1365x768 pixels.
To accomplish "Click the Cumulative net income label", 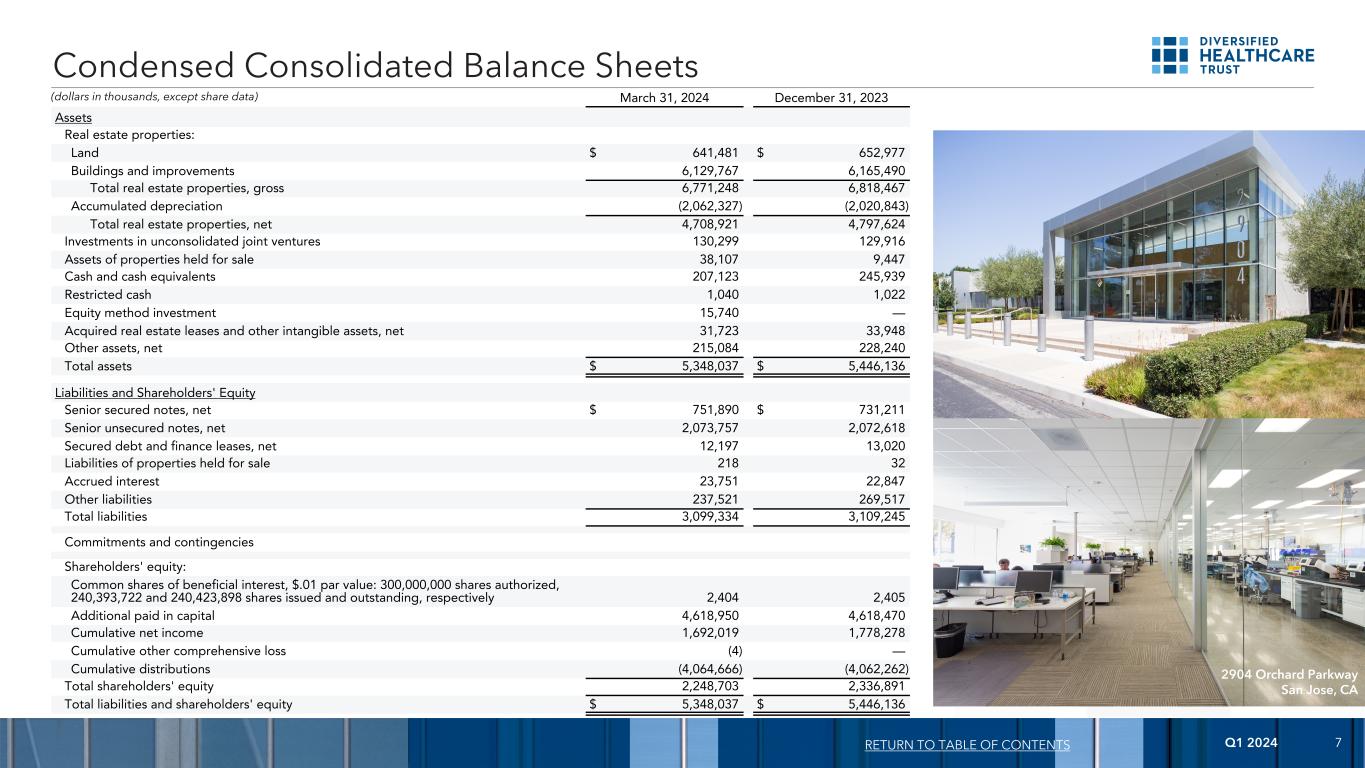I will (137, 633).
